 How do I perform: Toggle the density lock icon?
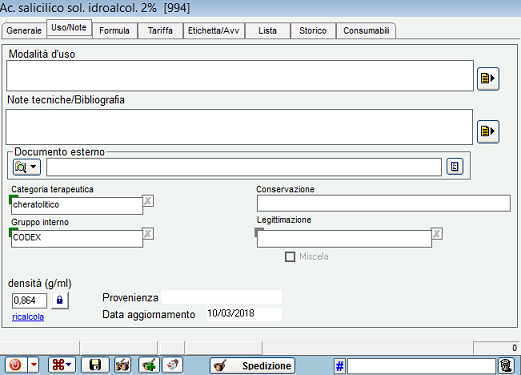[x=60, y=300]
